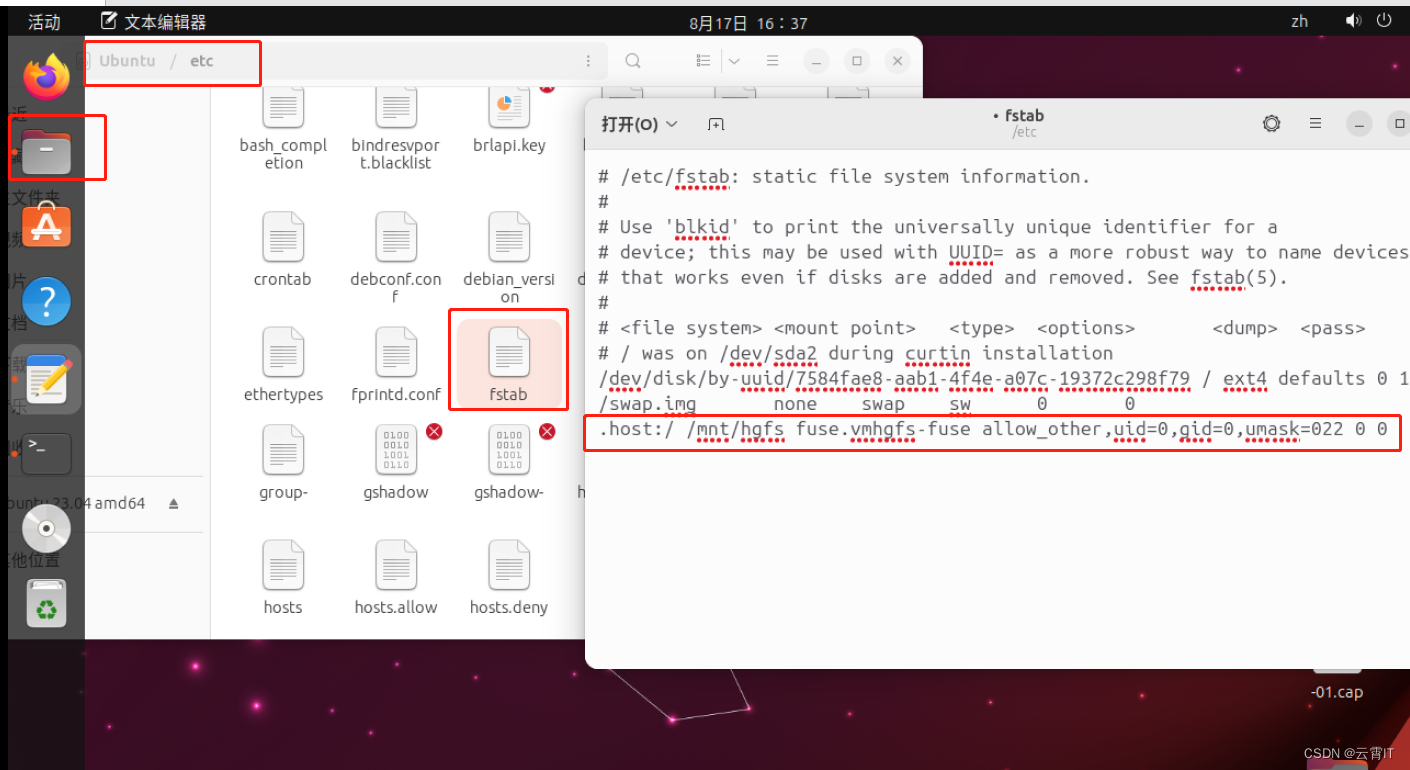Select the hosts.allow file

click(396, 577)
